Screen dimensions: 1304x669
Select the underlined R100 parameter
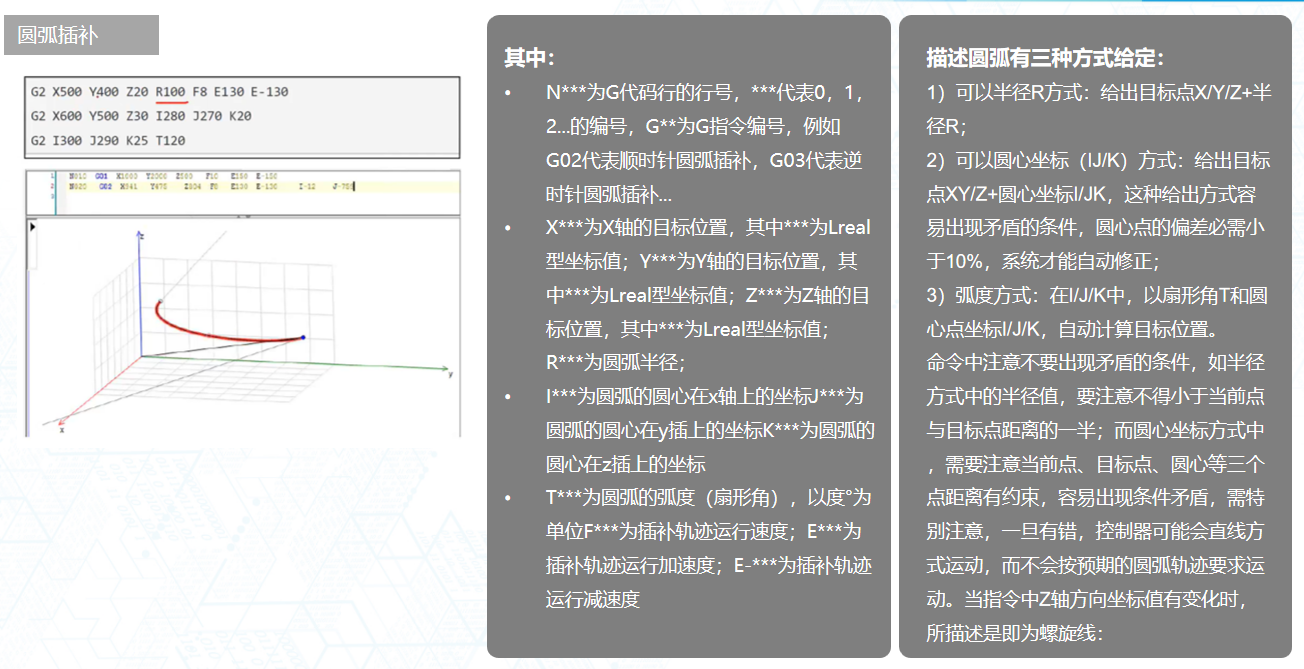point(172,92)
